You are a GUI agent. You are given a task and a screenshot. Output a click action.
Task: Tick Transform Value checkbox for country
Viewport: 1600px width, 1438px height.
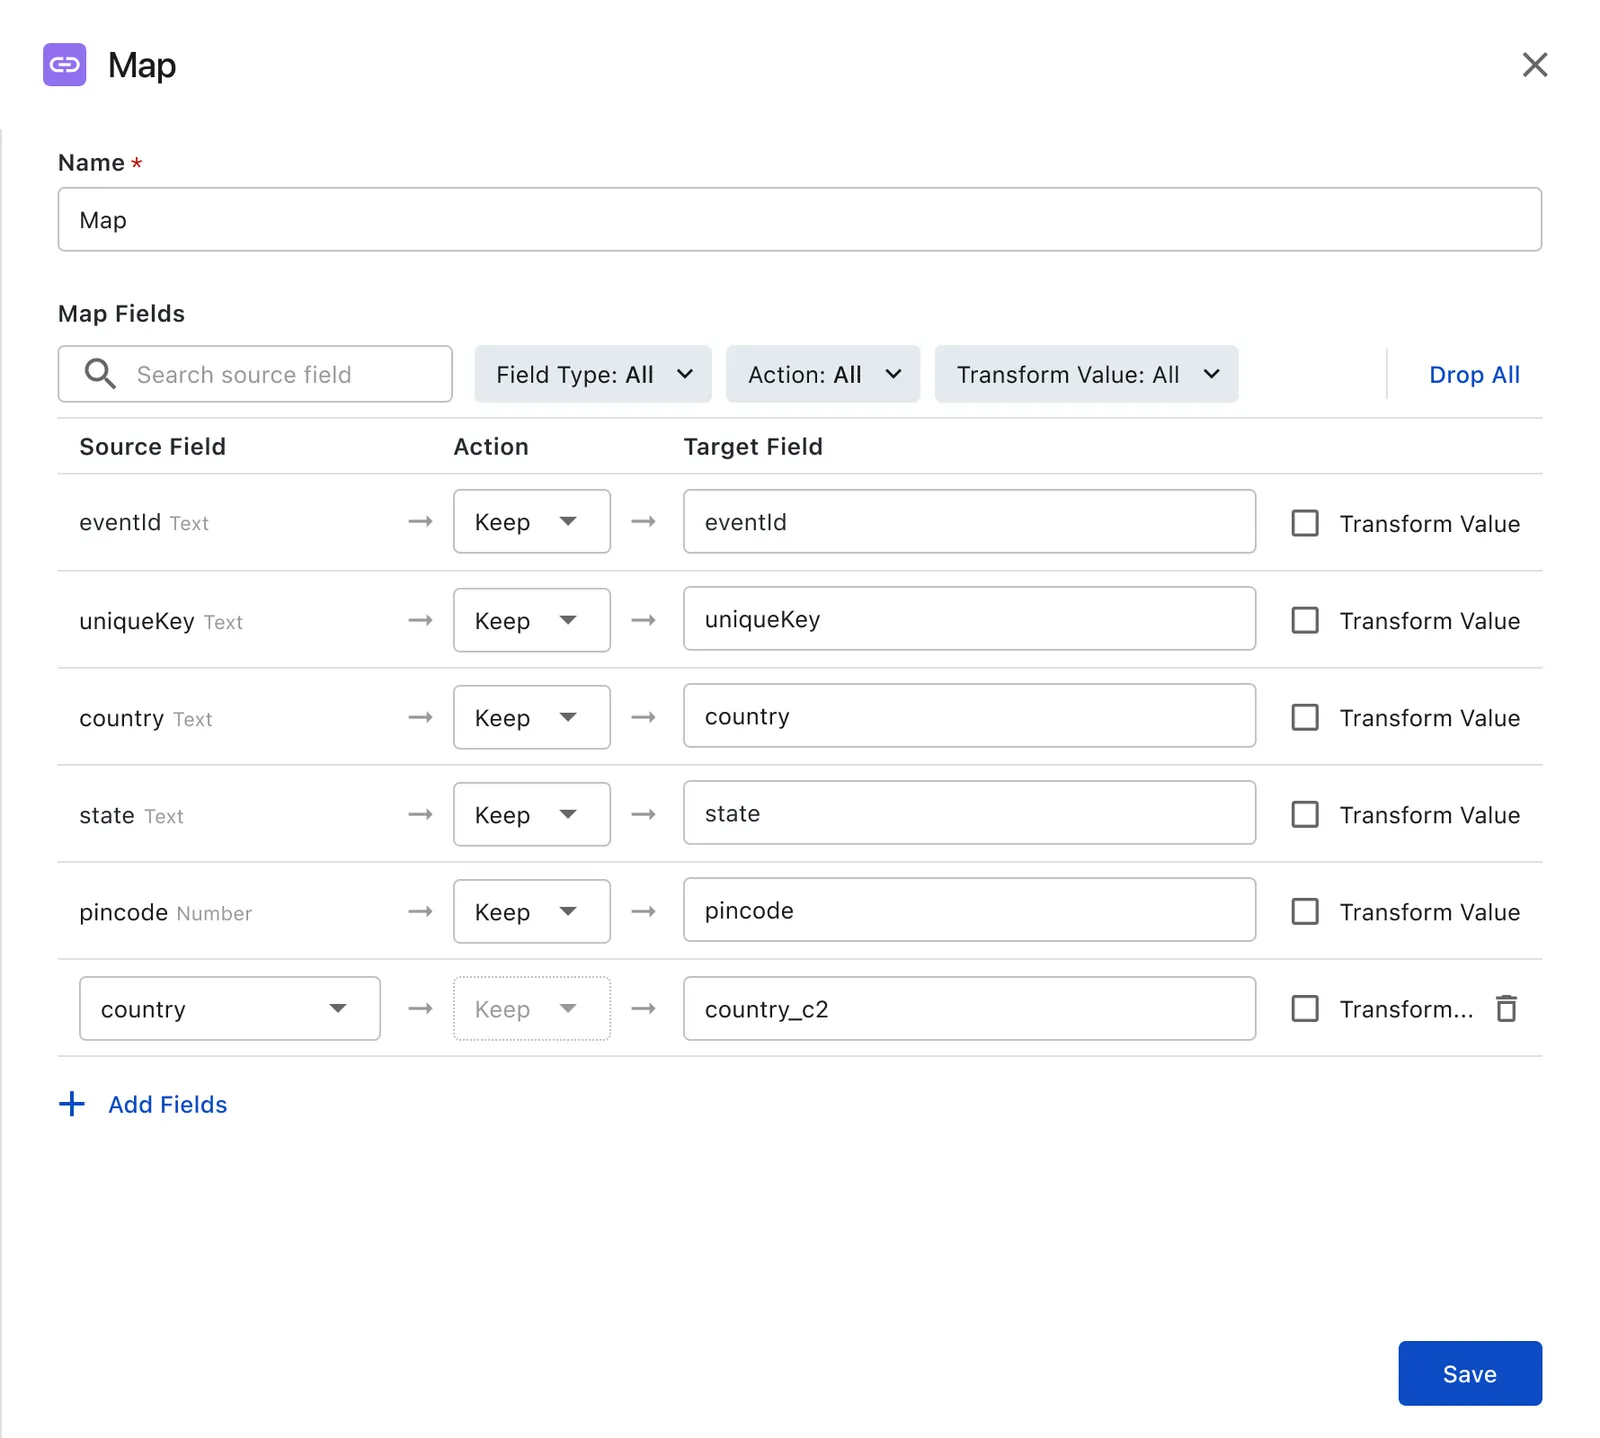pyautogui.click(x=1305, y=717)
